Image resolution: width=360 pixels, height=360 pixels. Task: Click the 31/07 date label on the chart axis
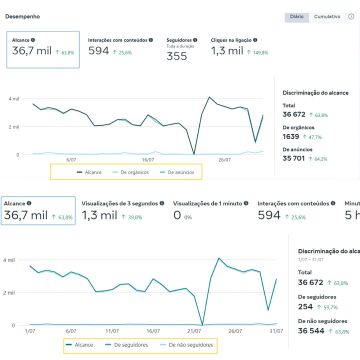point(276,331)
